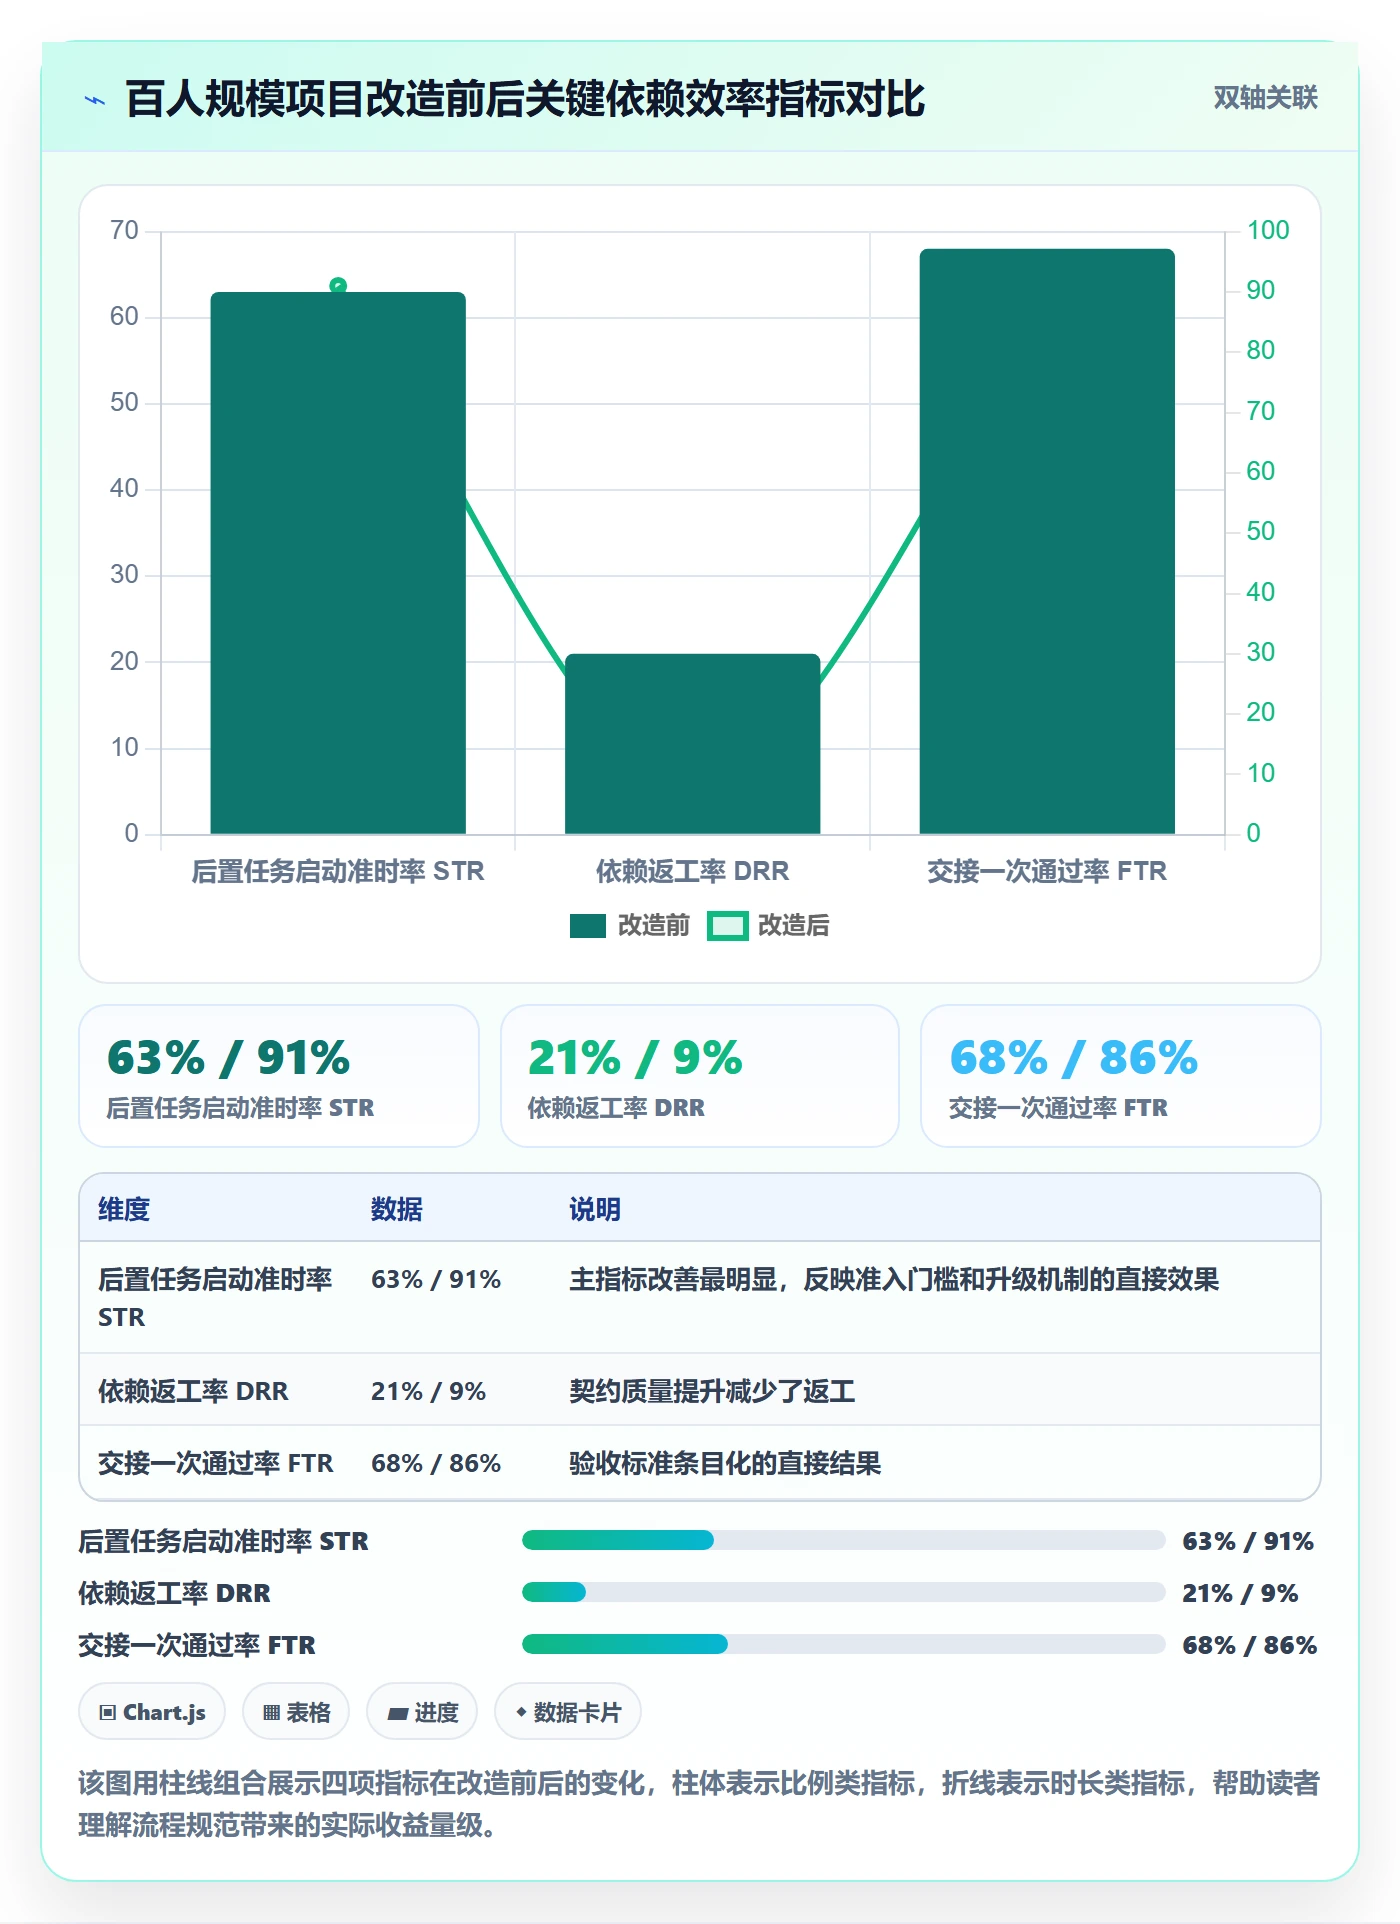Click the 维度 table column header
Image resolution: width=1400 pixels, height=1924 pixels.
(124, 1209)
